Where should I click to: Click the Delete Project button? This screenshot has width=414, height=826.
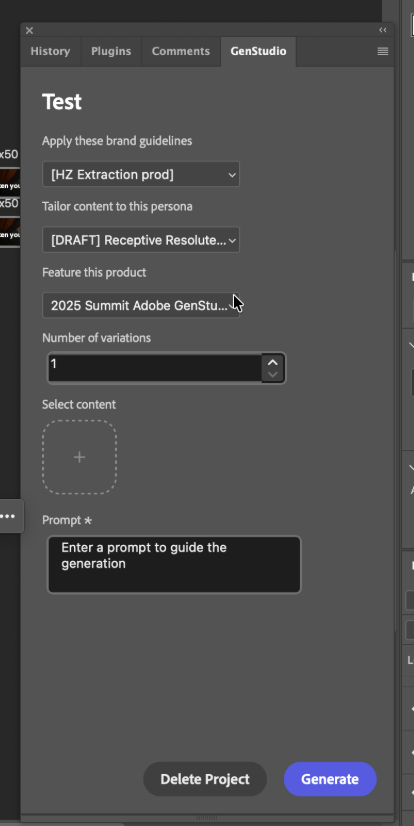tap(205, 779)
